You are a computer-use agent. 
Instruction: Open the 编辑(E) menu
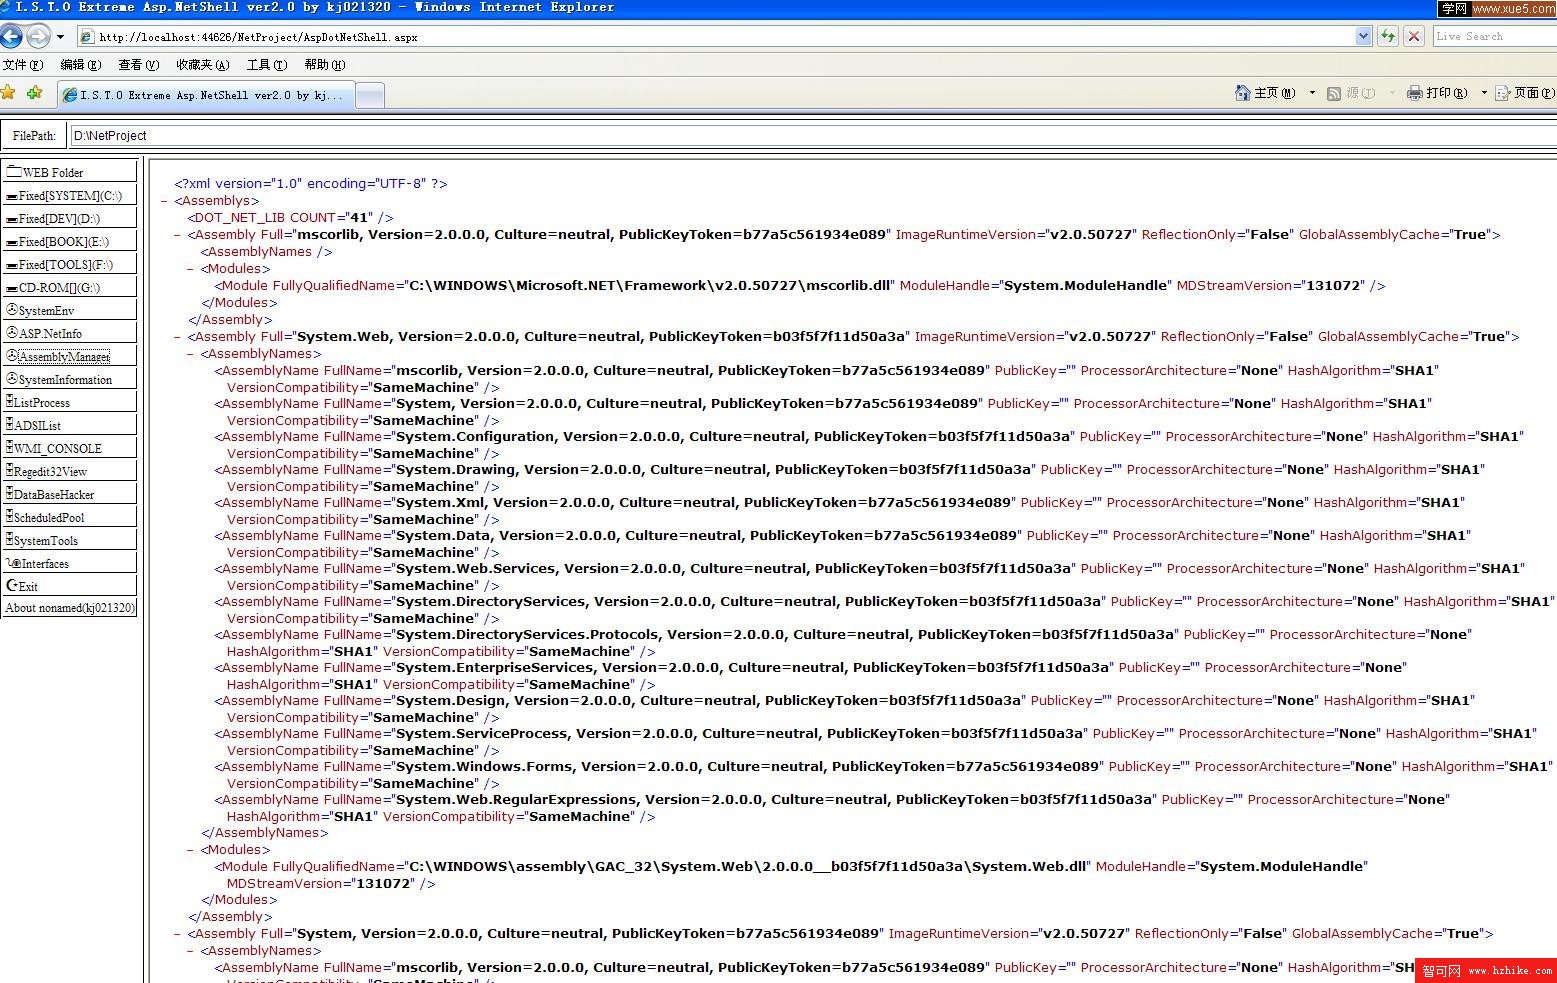pos(81,65)
